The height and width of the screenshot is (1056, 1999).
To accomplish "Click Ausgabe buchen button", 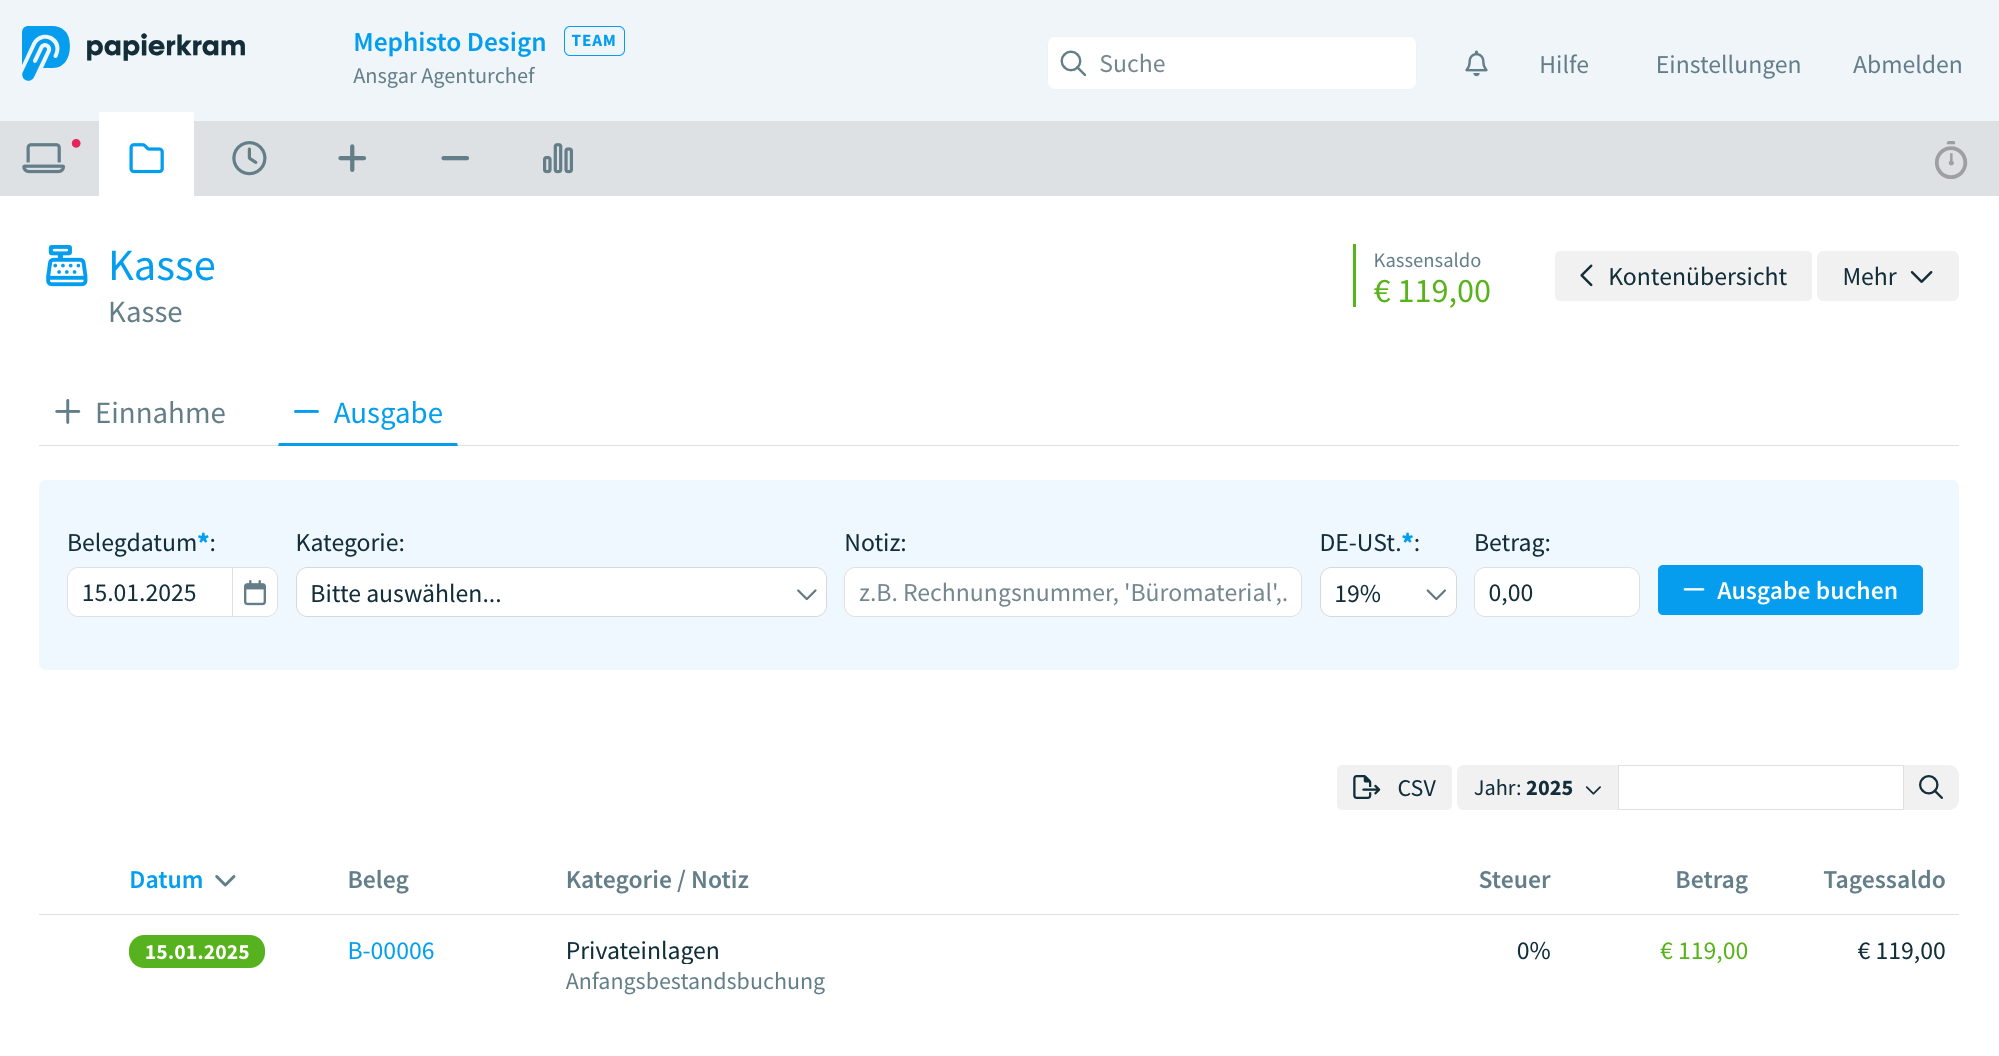I will (x=1790, y=590).
